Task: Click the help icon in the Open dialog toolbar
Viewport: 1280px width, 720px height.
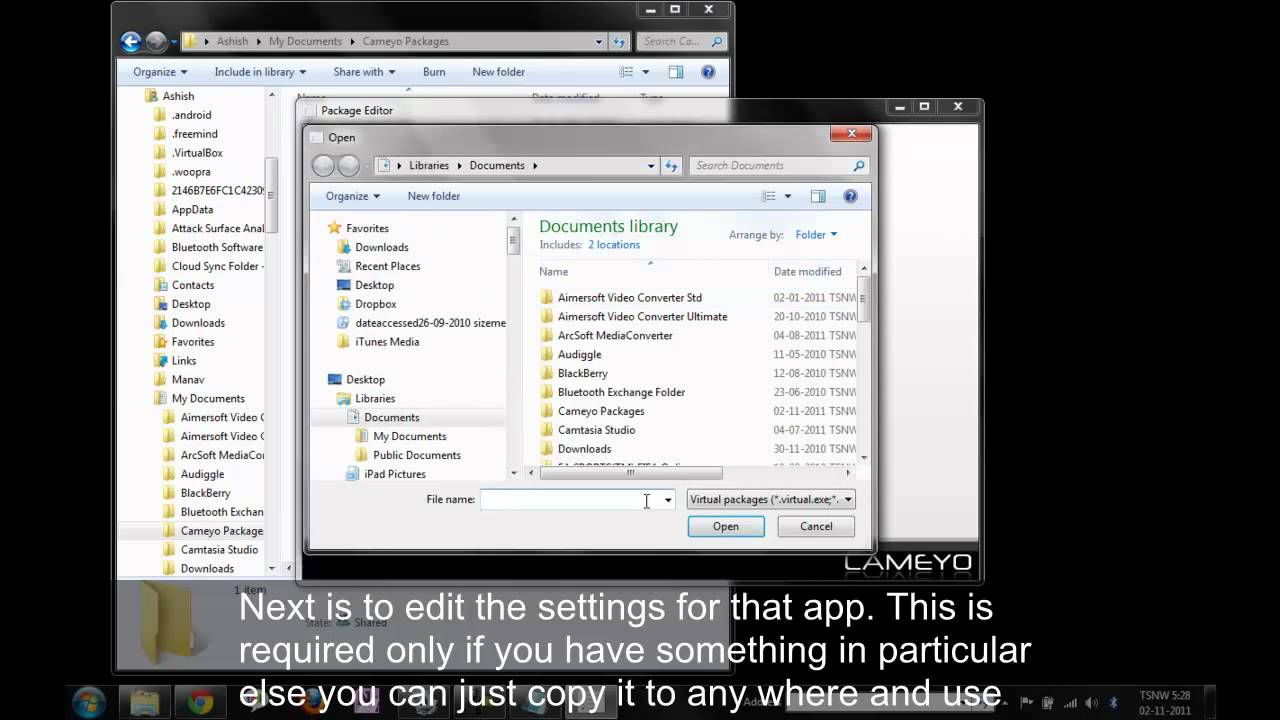Action: [x=850, y=196]
